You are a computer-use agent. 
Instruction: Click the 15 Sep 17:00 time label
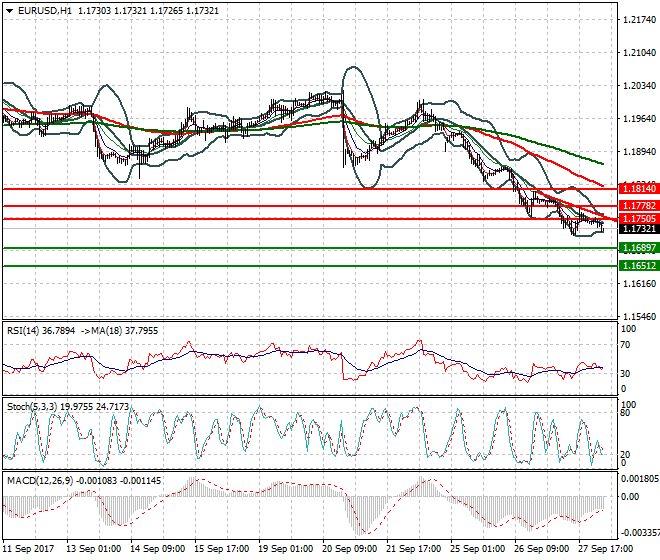click(221, 549)
